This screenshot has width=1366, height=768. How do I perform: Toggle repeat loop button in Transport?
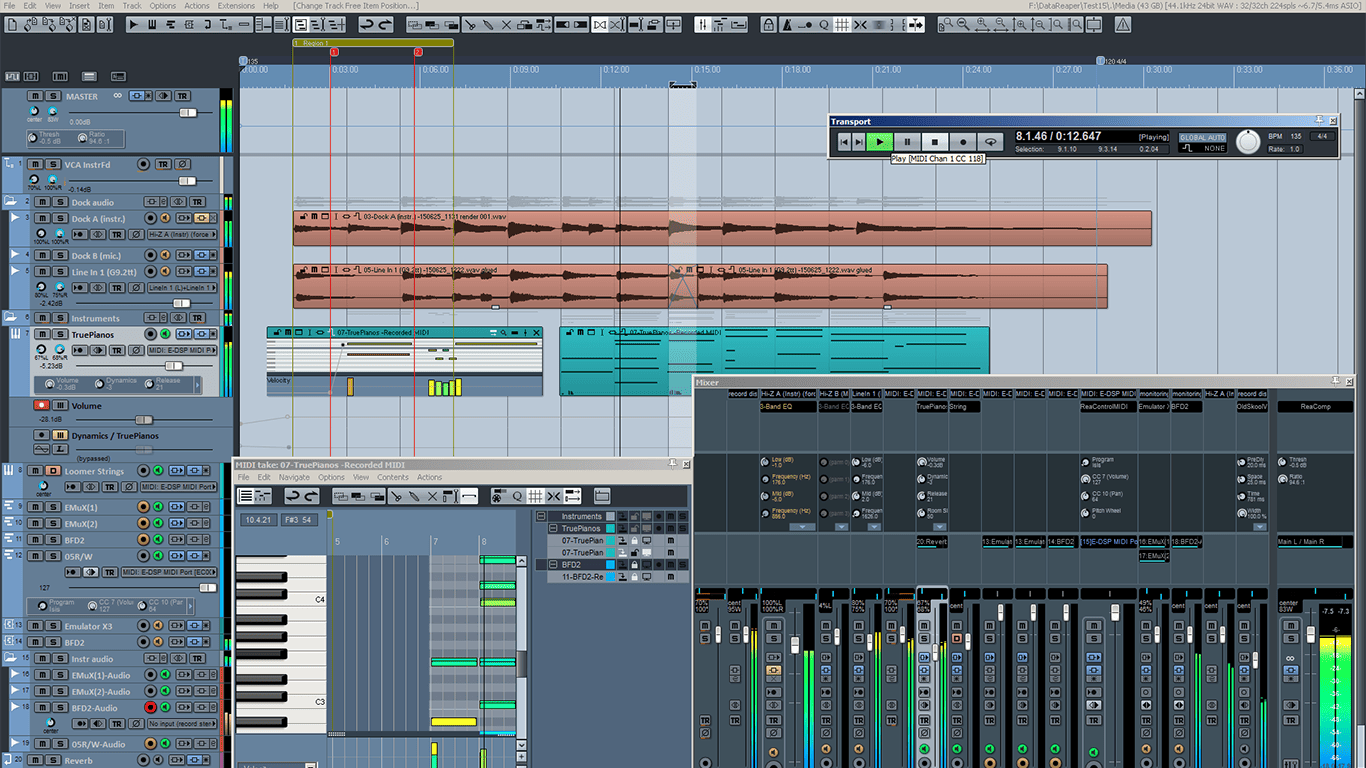point(990,142)
